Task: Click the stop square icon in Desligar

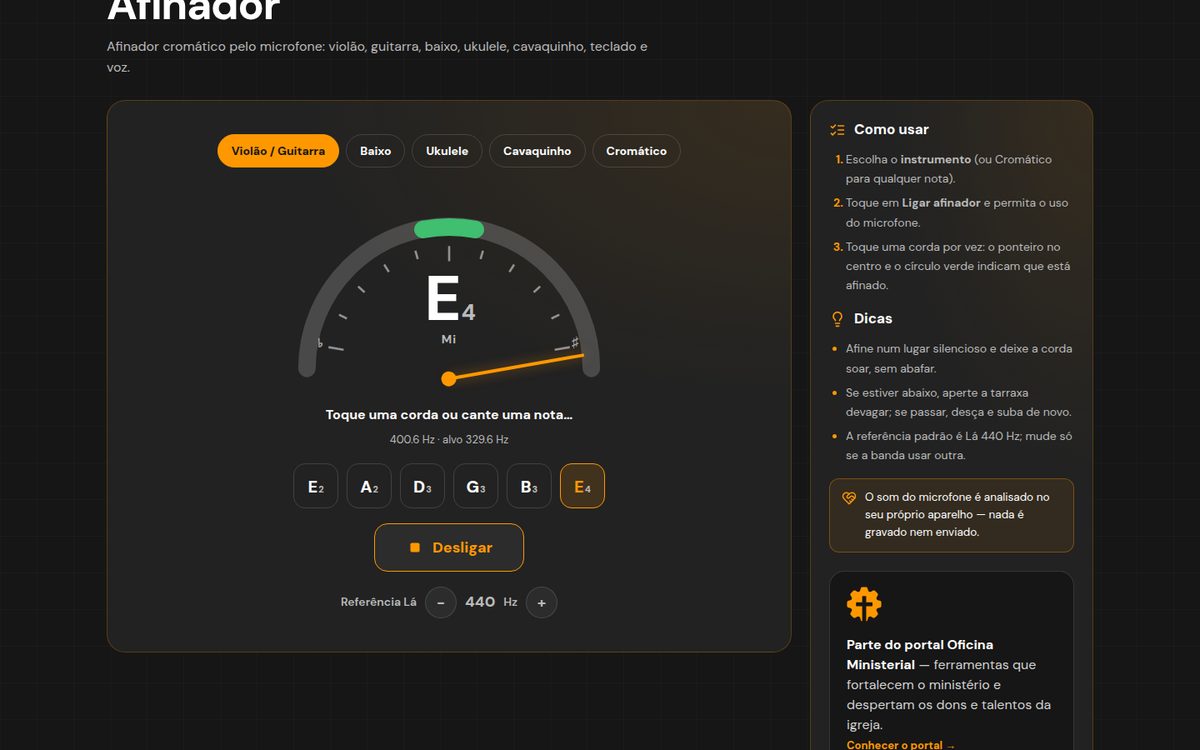Action: pos(415,548)
